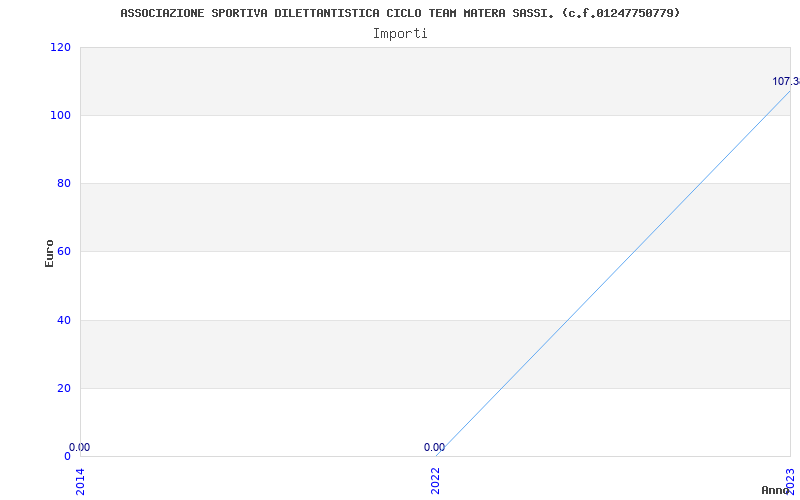Select the 2022 x-axis year label
The image size is (800, 500).
point(436,480)
